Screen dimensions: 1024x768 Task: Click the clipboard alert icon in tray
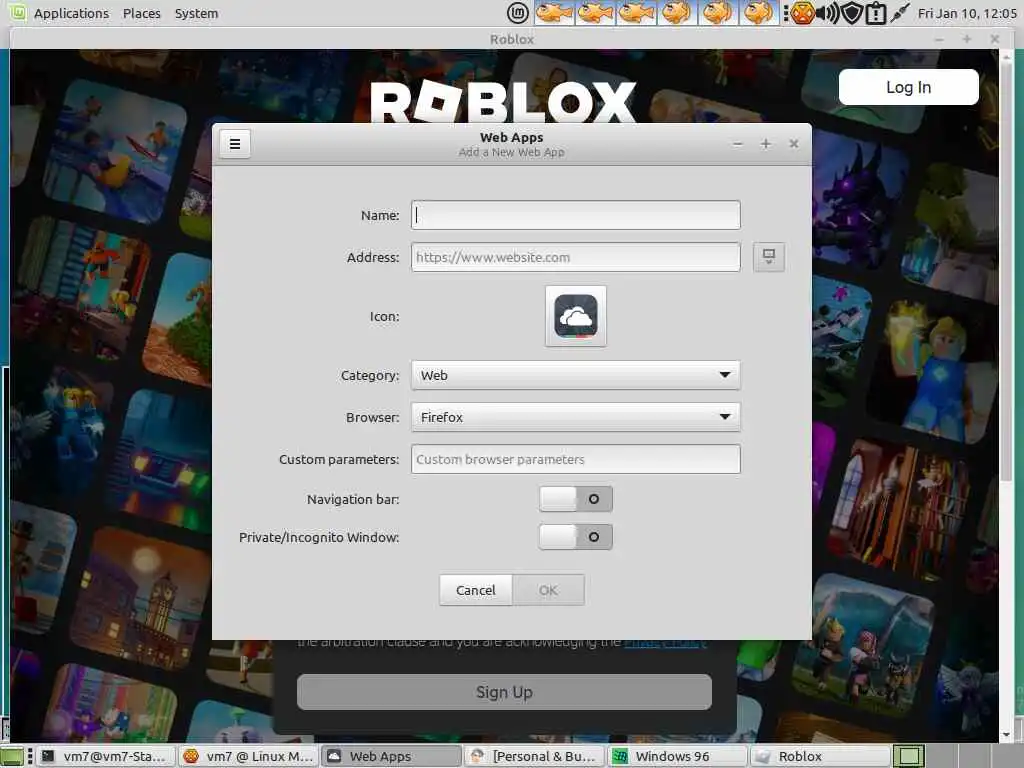[x=875, y=13]
